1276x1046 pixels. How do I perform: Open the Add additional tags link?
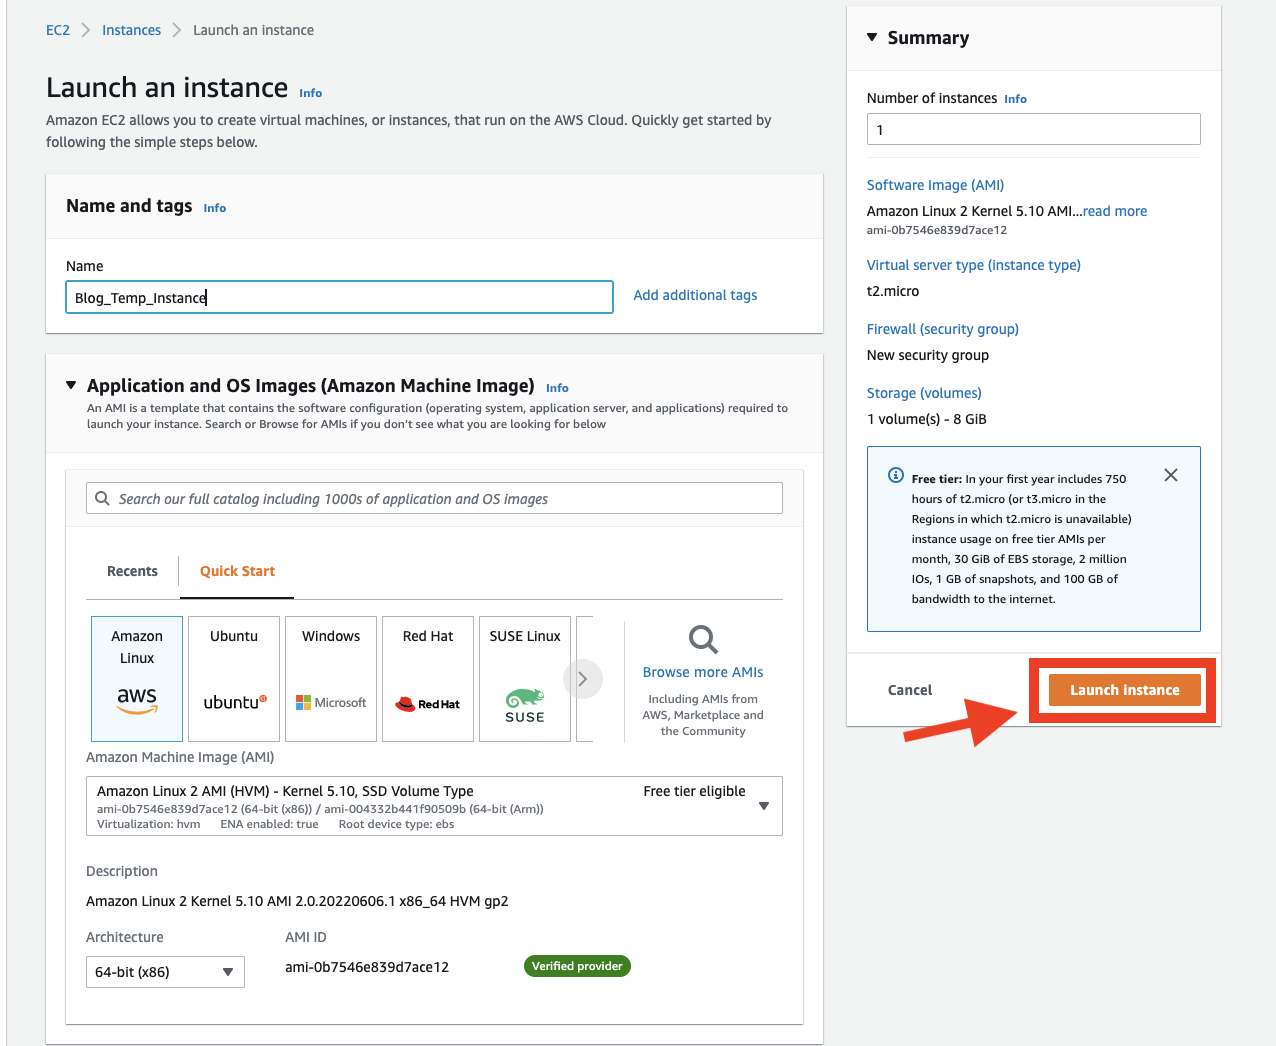point(694,294)
